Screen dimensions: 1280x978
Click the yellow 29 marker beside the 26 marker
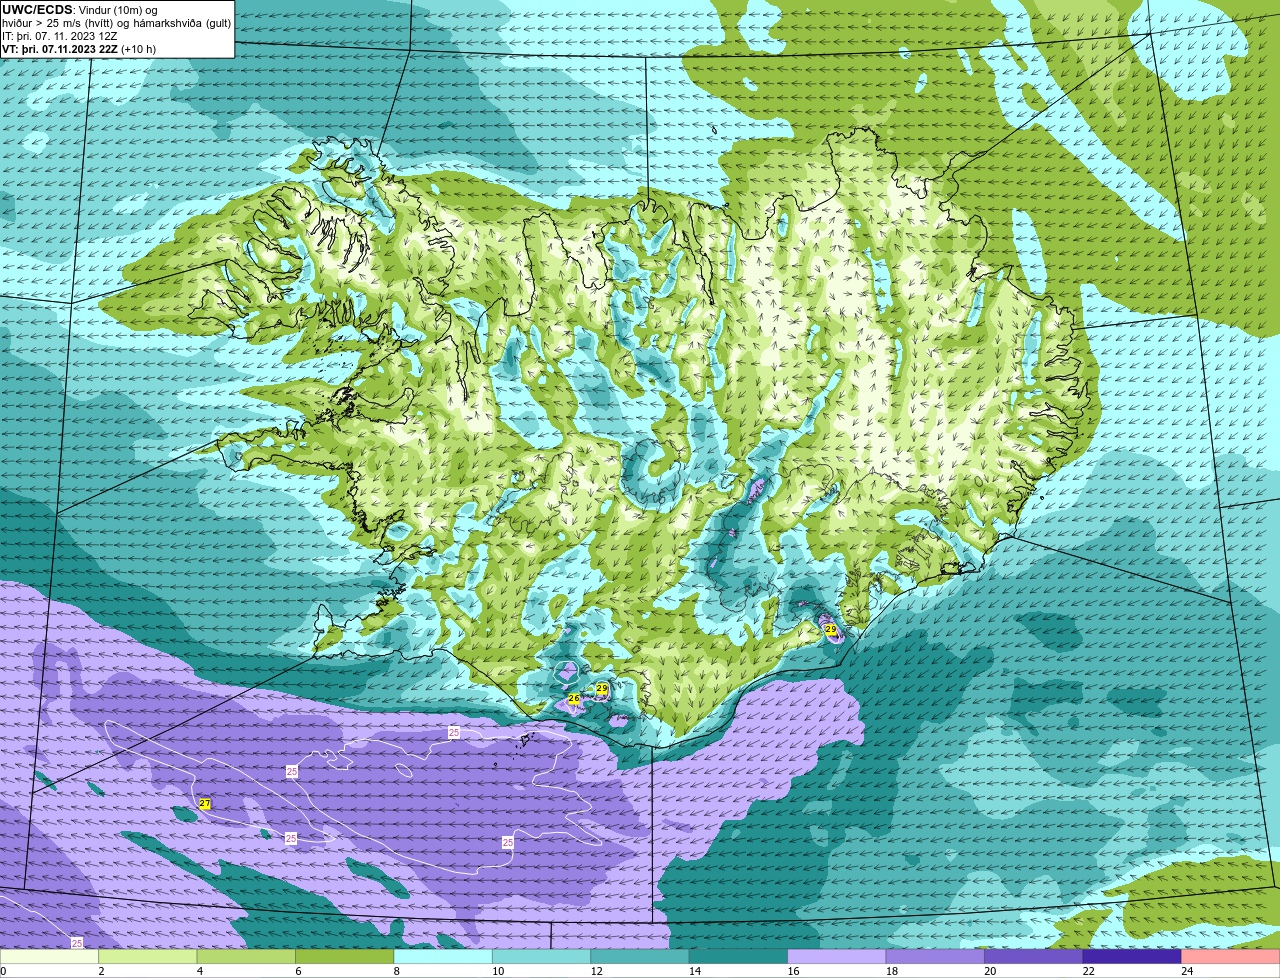tap(602, 689)
